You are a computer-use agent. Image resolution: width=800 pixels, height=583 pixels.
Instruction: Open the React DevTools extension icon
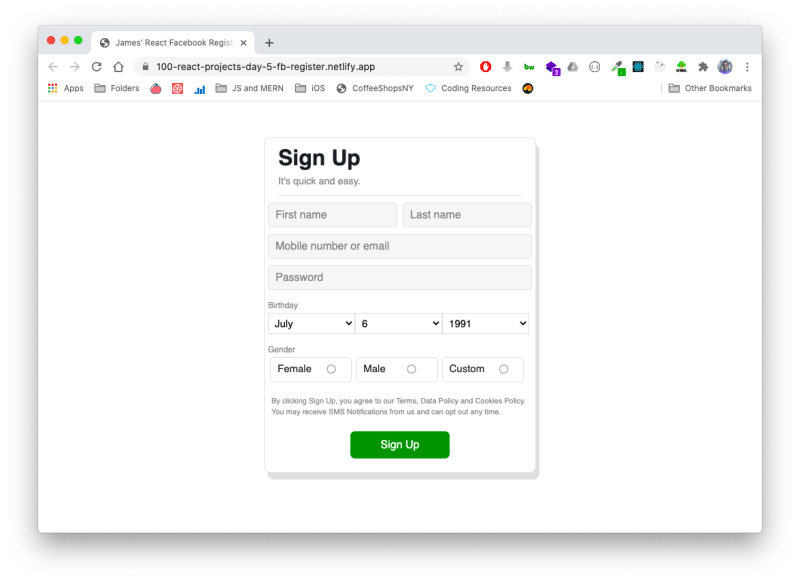[x=638, y=67]
